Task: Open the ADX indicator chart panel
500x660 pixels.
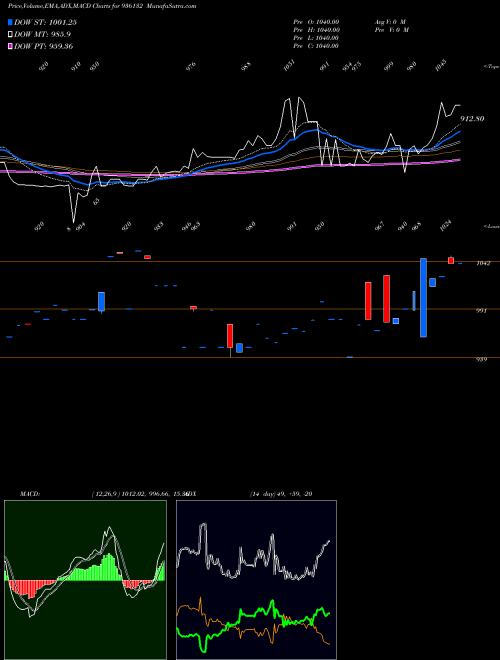Action: (256, 580)
